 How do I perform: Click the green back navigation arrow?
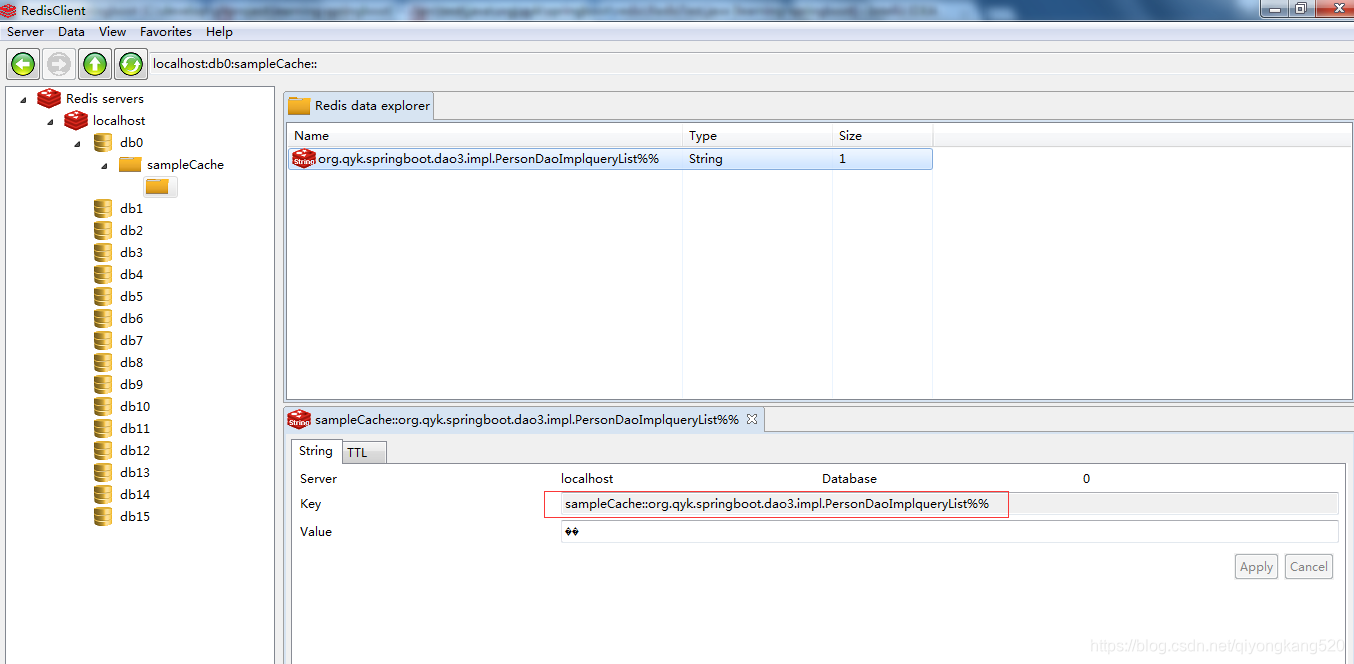[24, 64]
